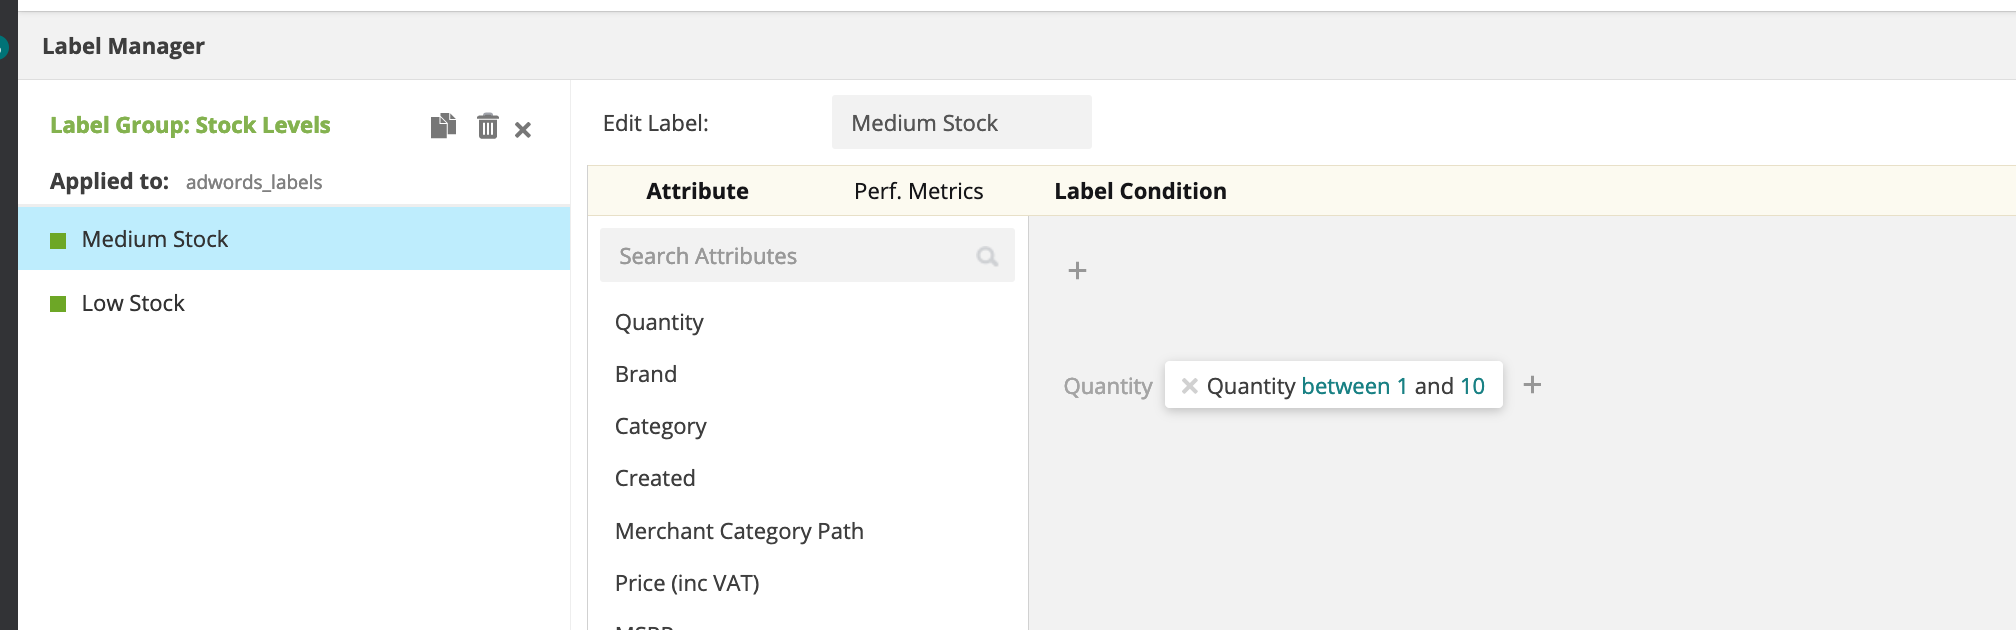Viewport: 2016px width, 630px height.
Task: Delete the Stock Levels label group
Action: pyautogui.click(x=487, y=126)
